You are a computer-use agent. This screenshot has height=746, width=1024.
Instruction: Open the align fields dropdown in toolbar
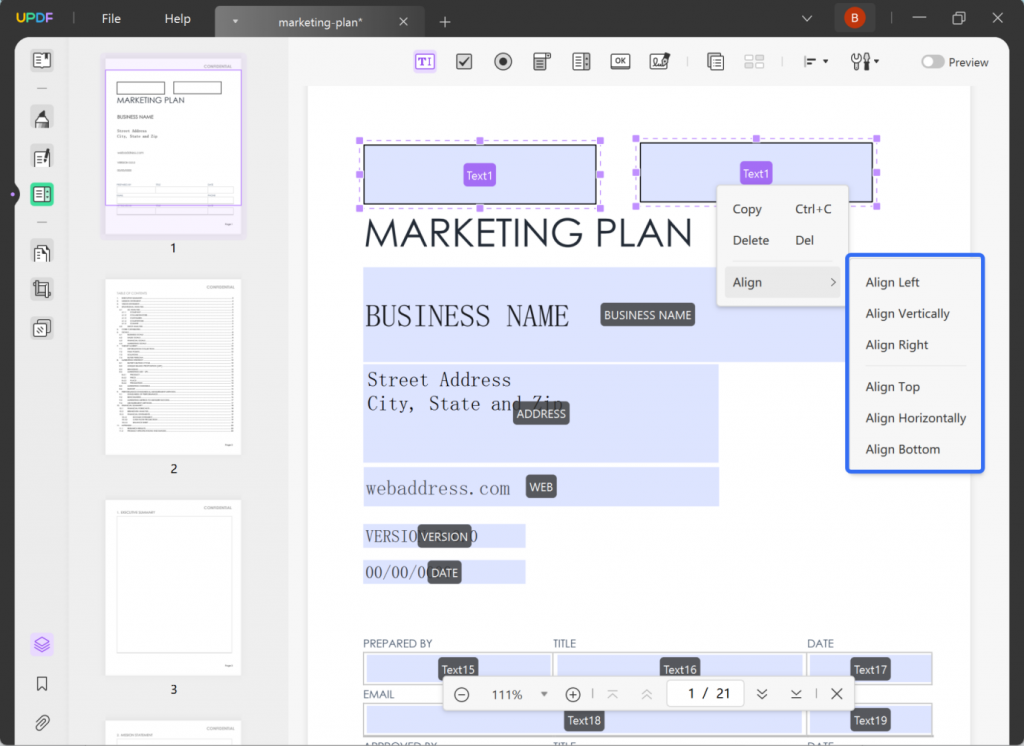tap(816, 61)
